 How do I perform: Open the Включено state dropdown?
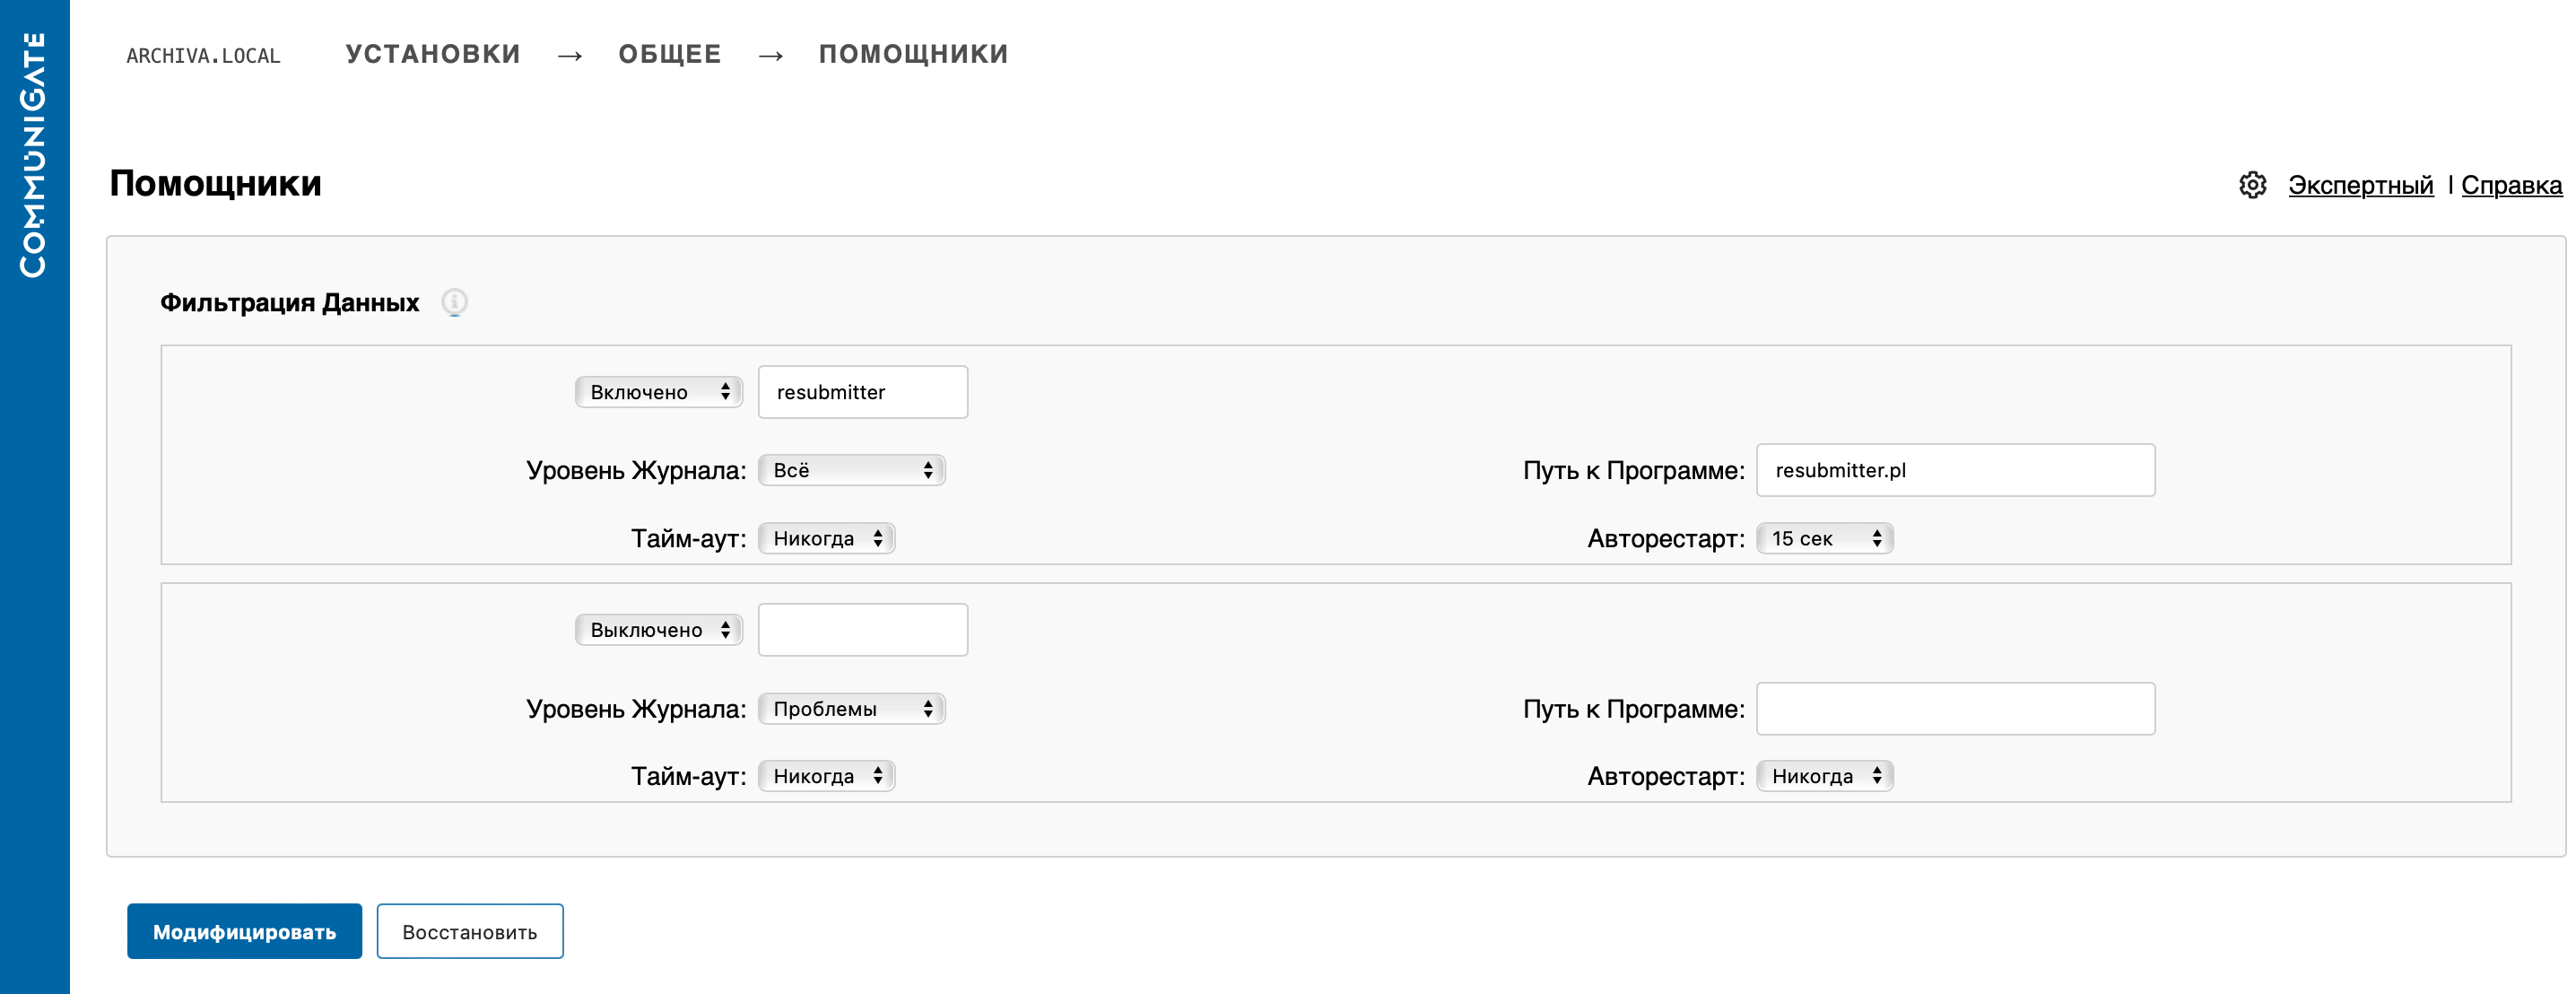pyautogui.click(x=658, y=392)
